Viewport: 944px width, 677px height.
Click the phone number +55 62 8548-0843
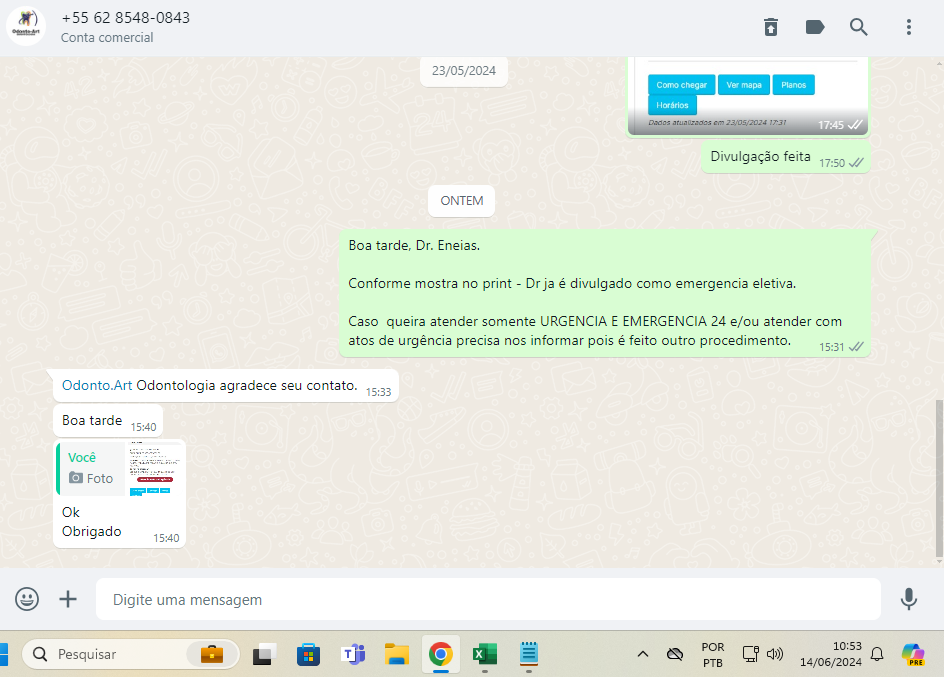126,18
